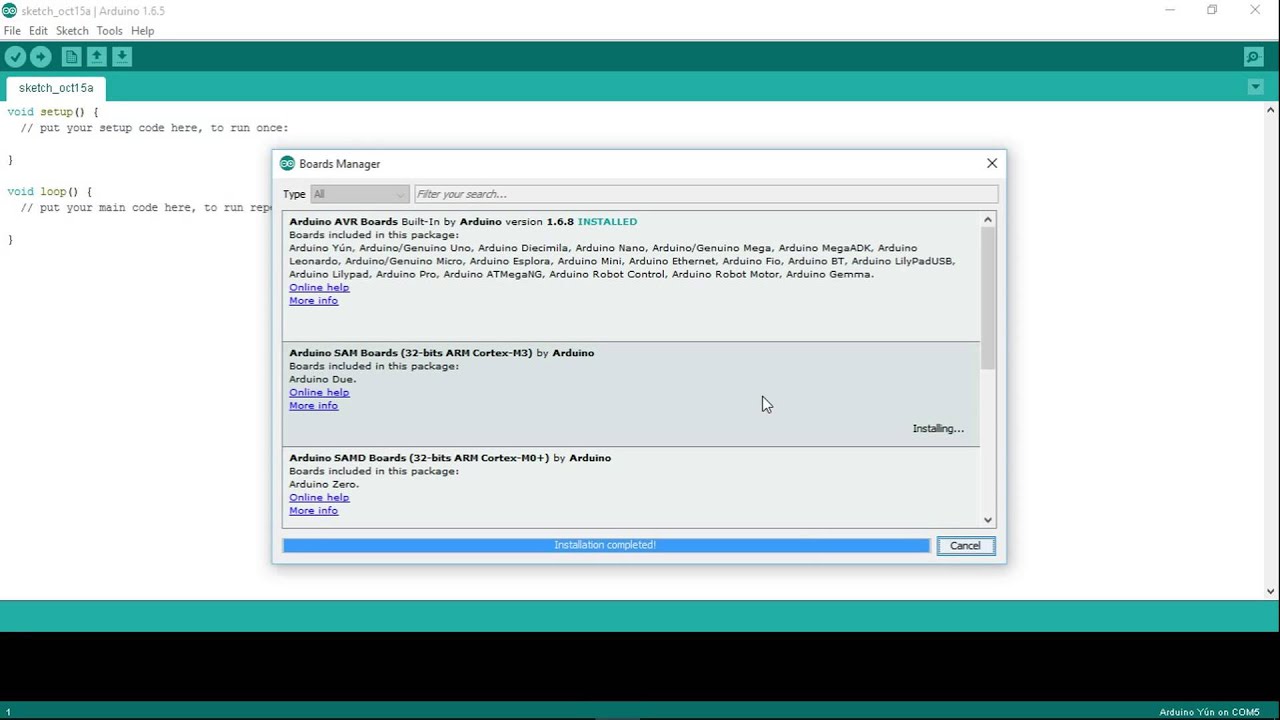Viewport: 1280px width, 720px height.
Task: Open Online help for Arduino SAM Boards
Action: point(319,392)
